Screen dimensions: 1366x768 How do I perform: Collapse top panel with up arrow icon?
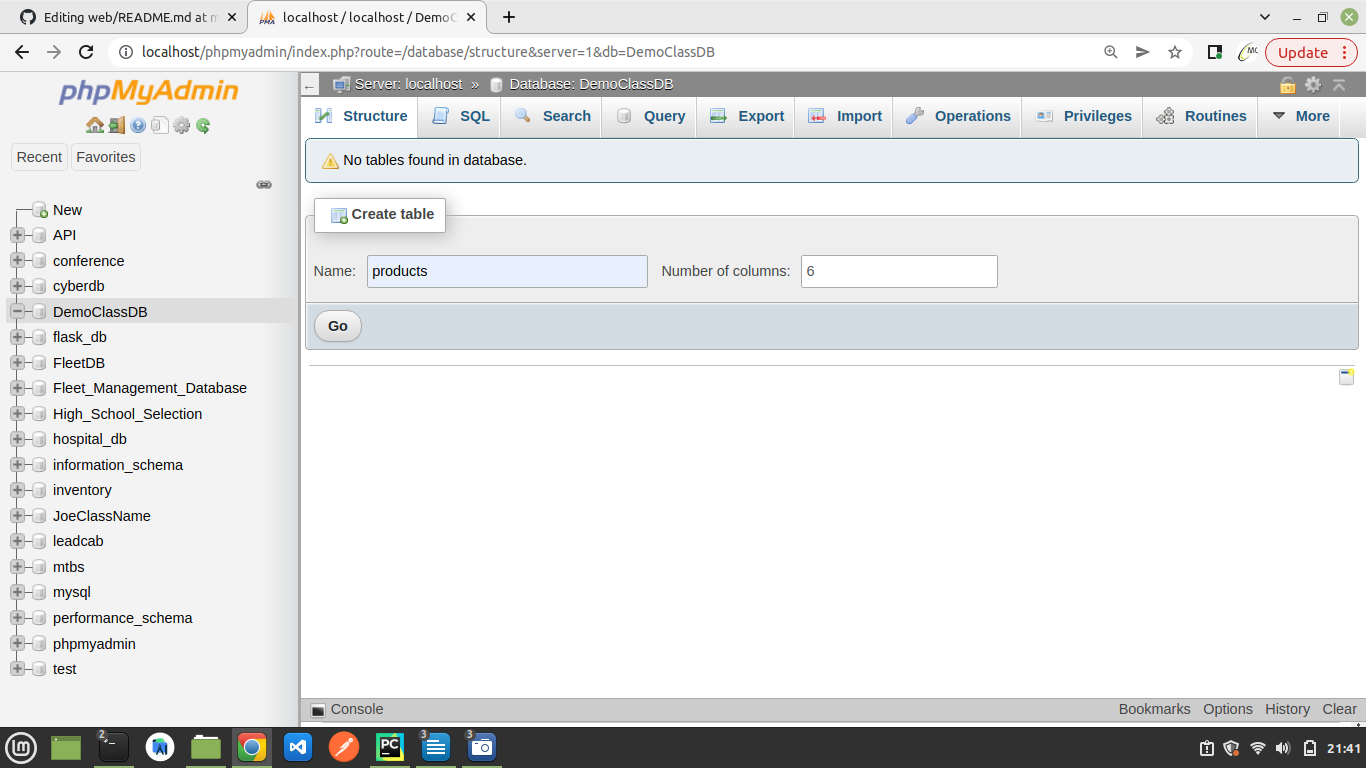click(1339, 85)
